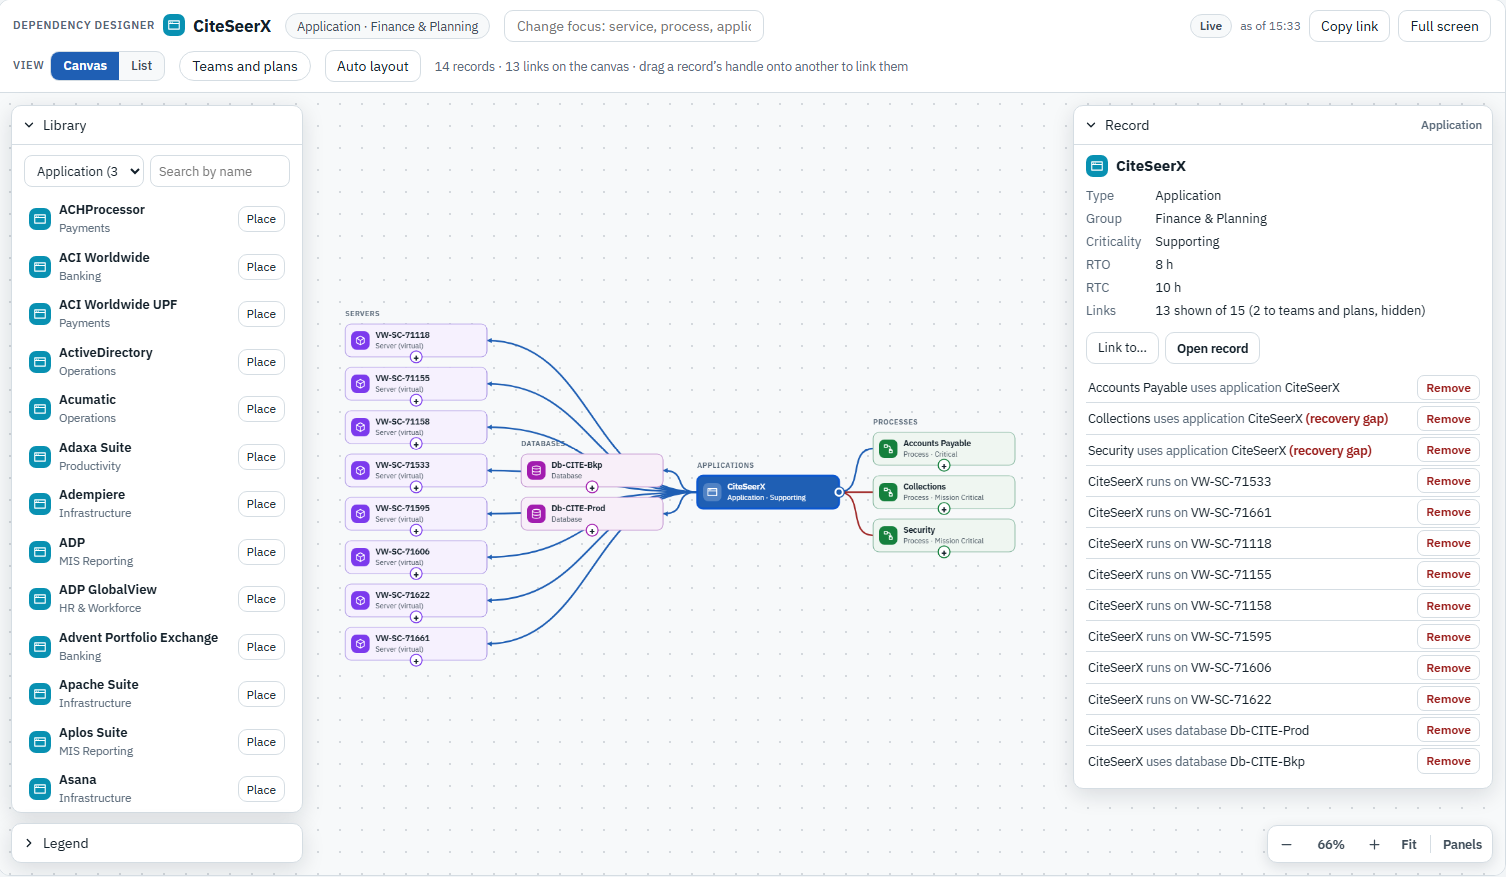Click the Security process node icon
The height and width of the screenshot is (877, 1506).
click(x=888, y=535)
